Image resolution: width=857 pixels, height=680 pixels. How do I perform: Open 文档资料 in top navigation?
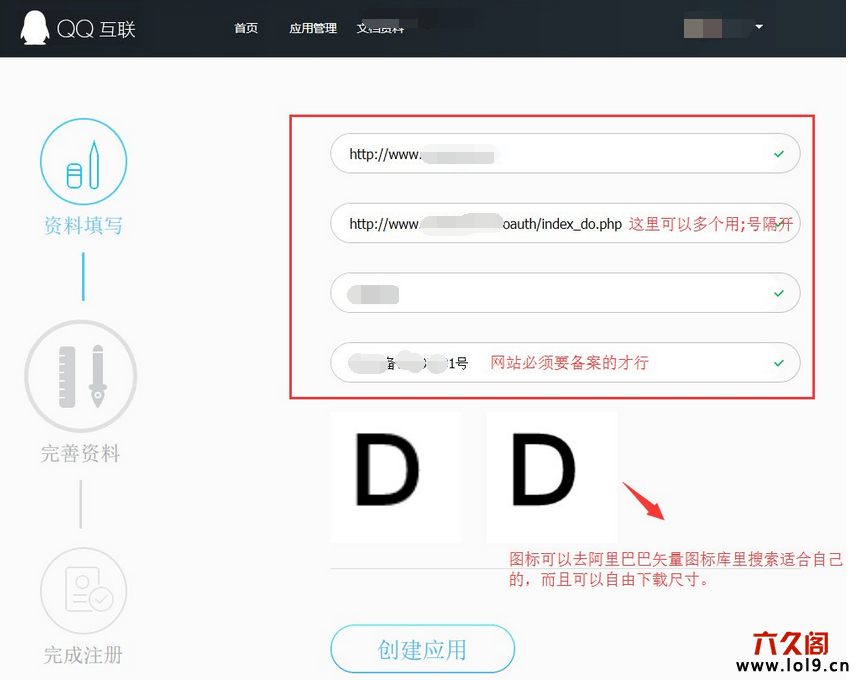point(380,28)
